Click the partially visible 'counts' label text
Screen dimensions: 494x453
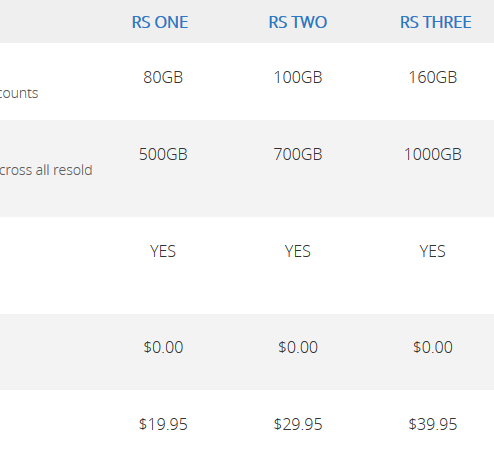pyautogui.click(x=19, y=93)
